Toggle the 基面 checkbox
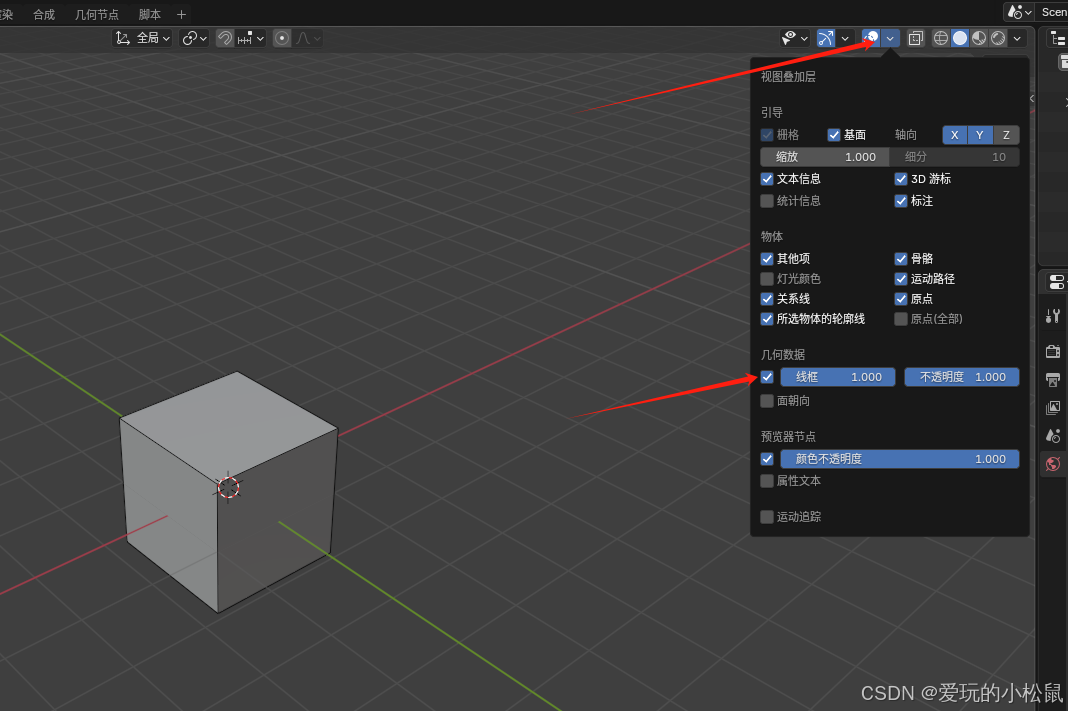 pyautogui.click(x=834, y=135)
